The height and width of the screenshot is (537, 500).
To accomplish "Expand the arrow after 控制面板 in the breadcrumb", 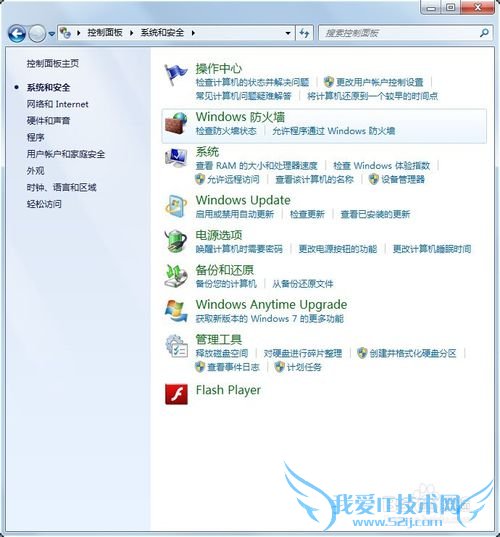I will tap(132, 33).
